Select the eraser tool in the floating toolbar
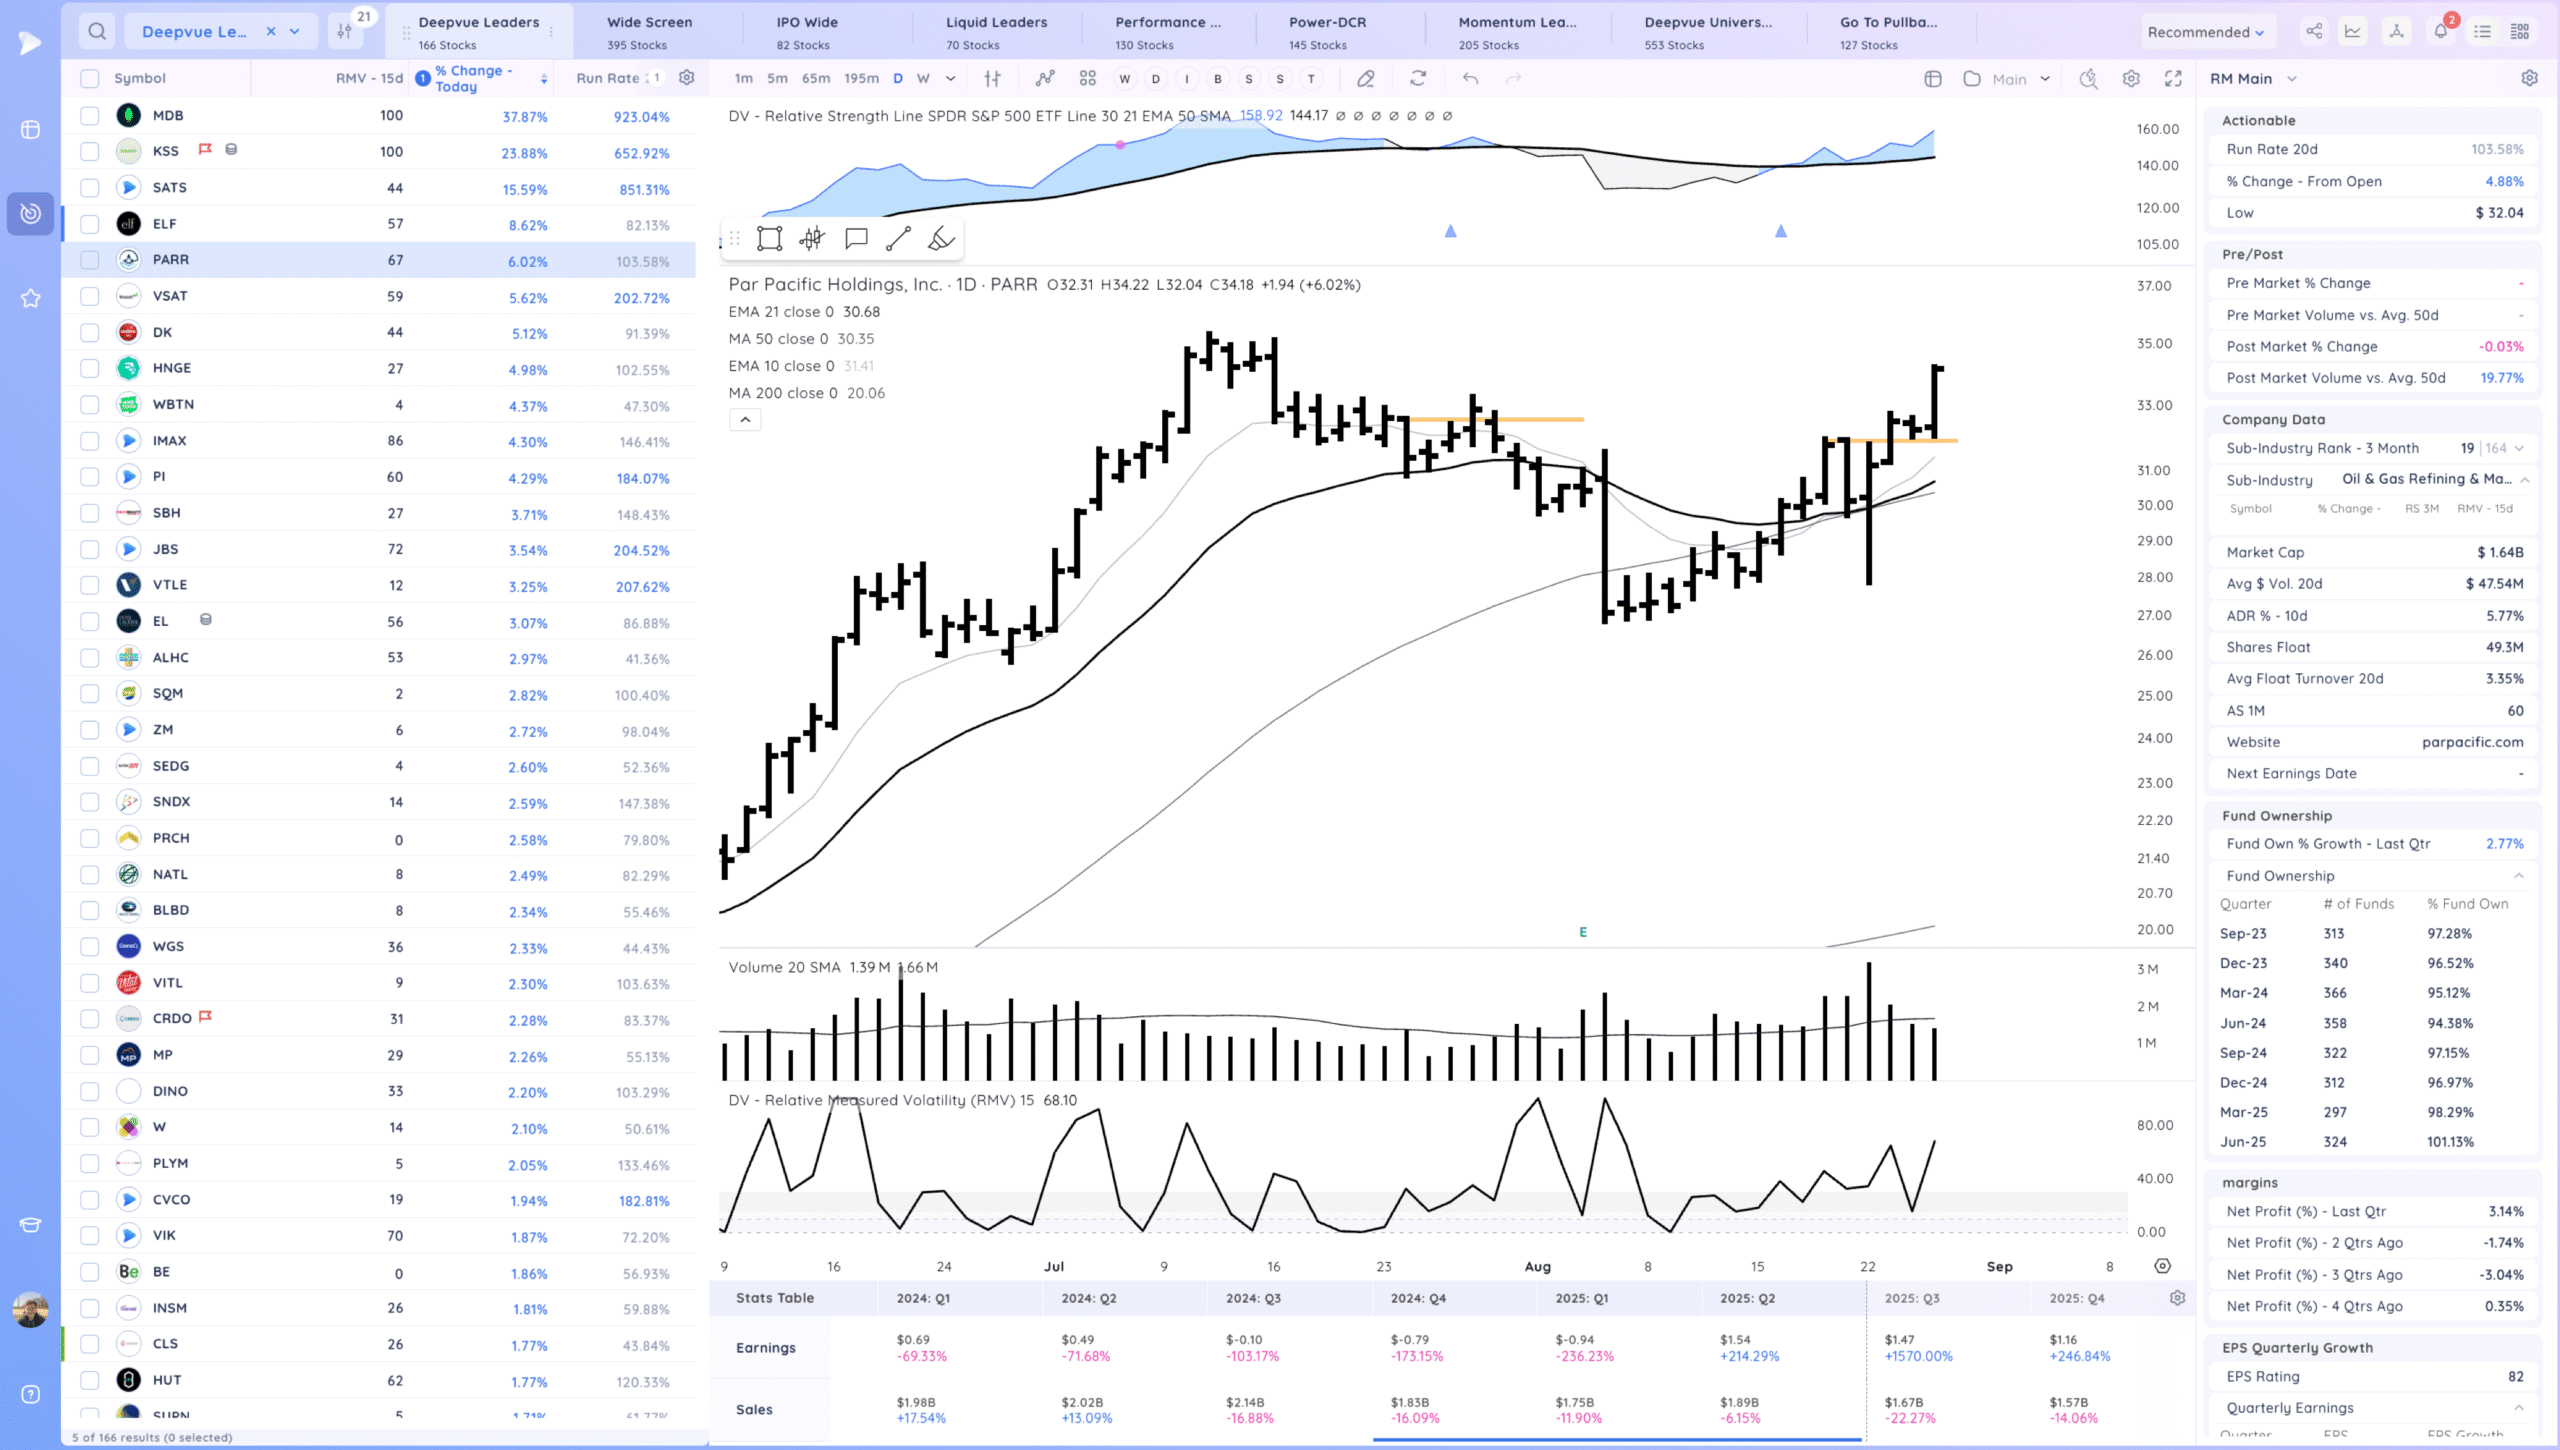 pyautogui.click(x=941, y=238)
